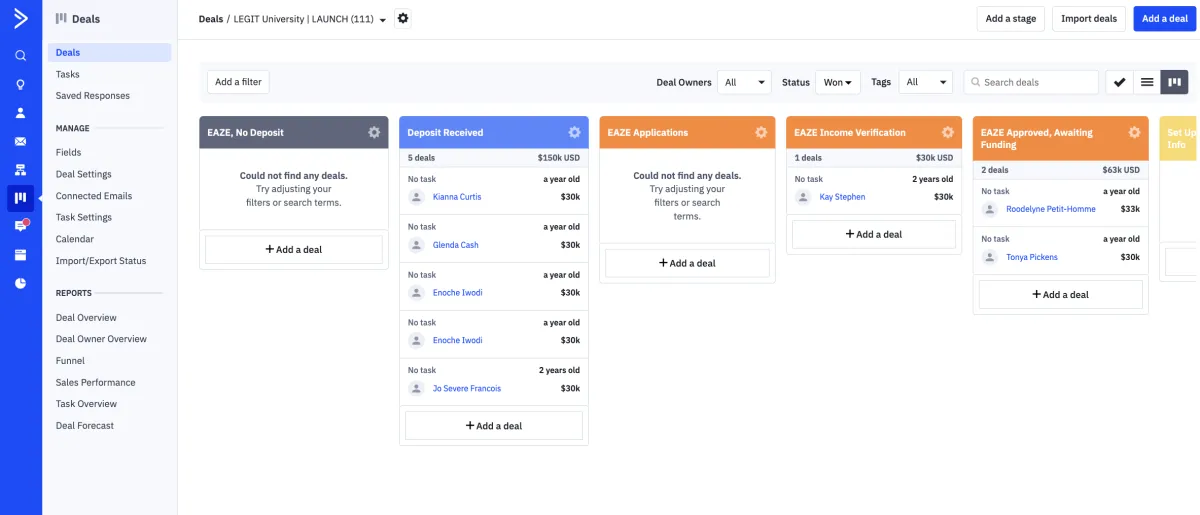Image resolution: width=1200 pixels, height=515 pixels.
Task: Switch to the list view
Action: (x=1147, y=82)
